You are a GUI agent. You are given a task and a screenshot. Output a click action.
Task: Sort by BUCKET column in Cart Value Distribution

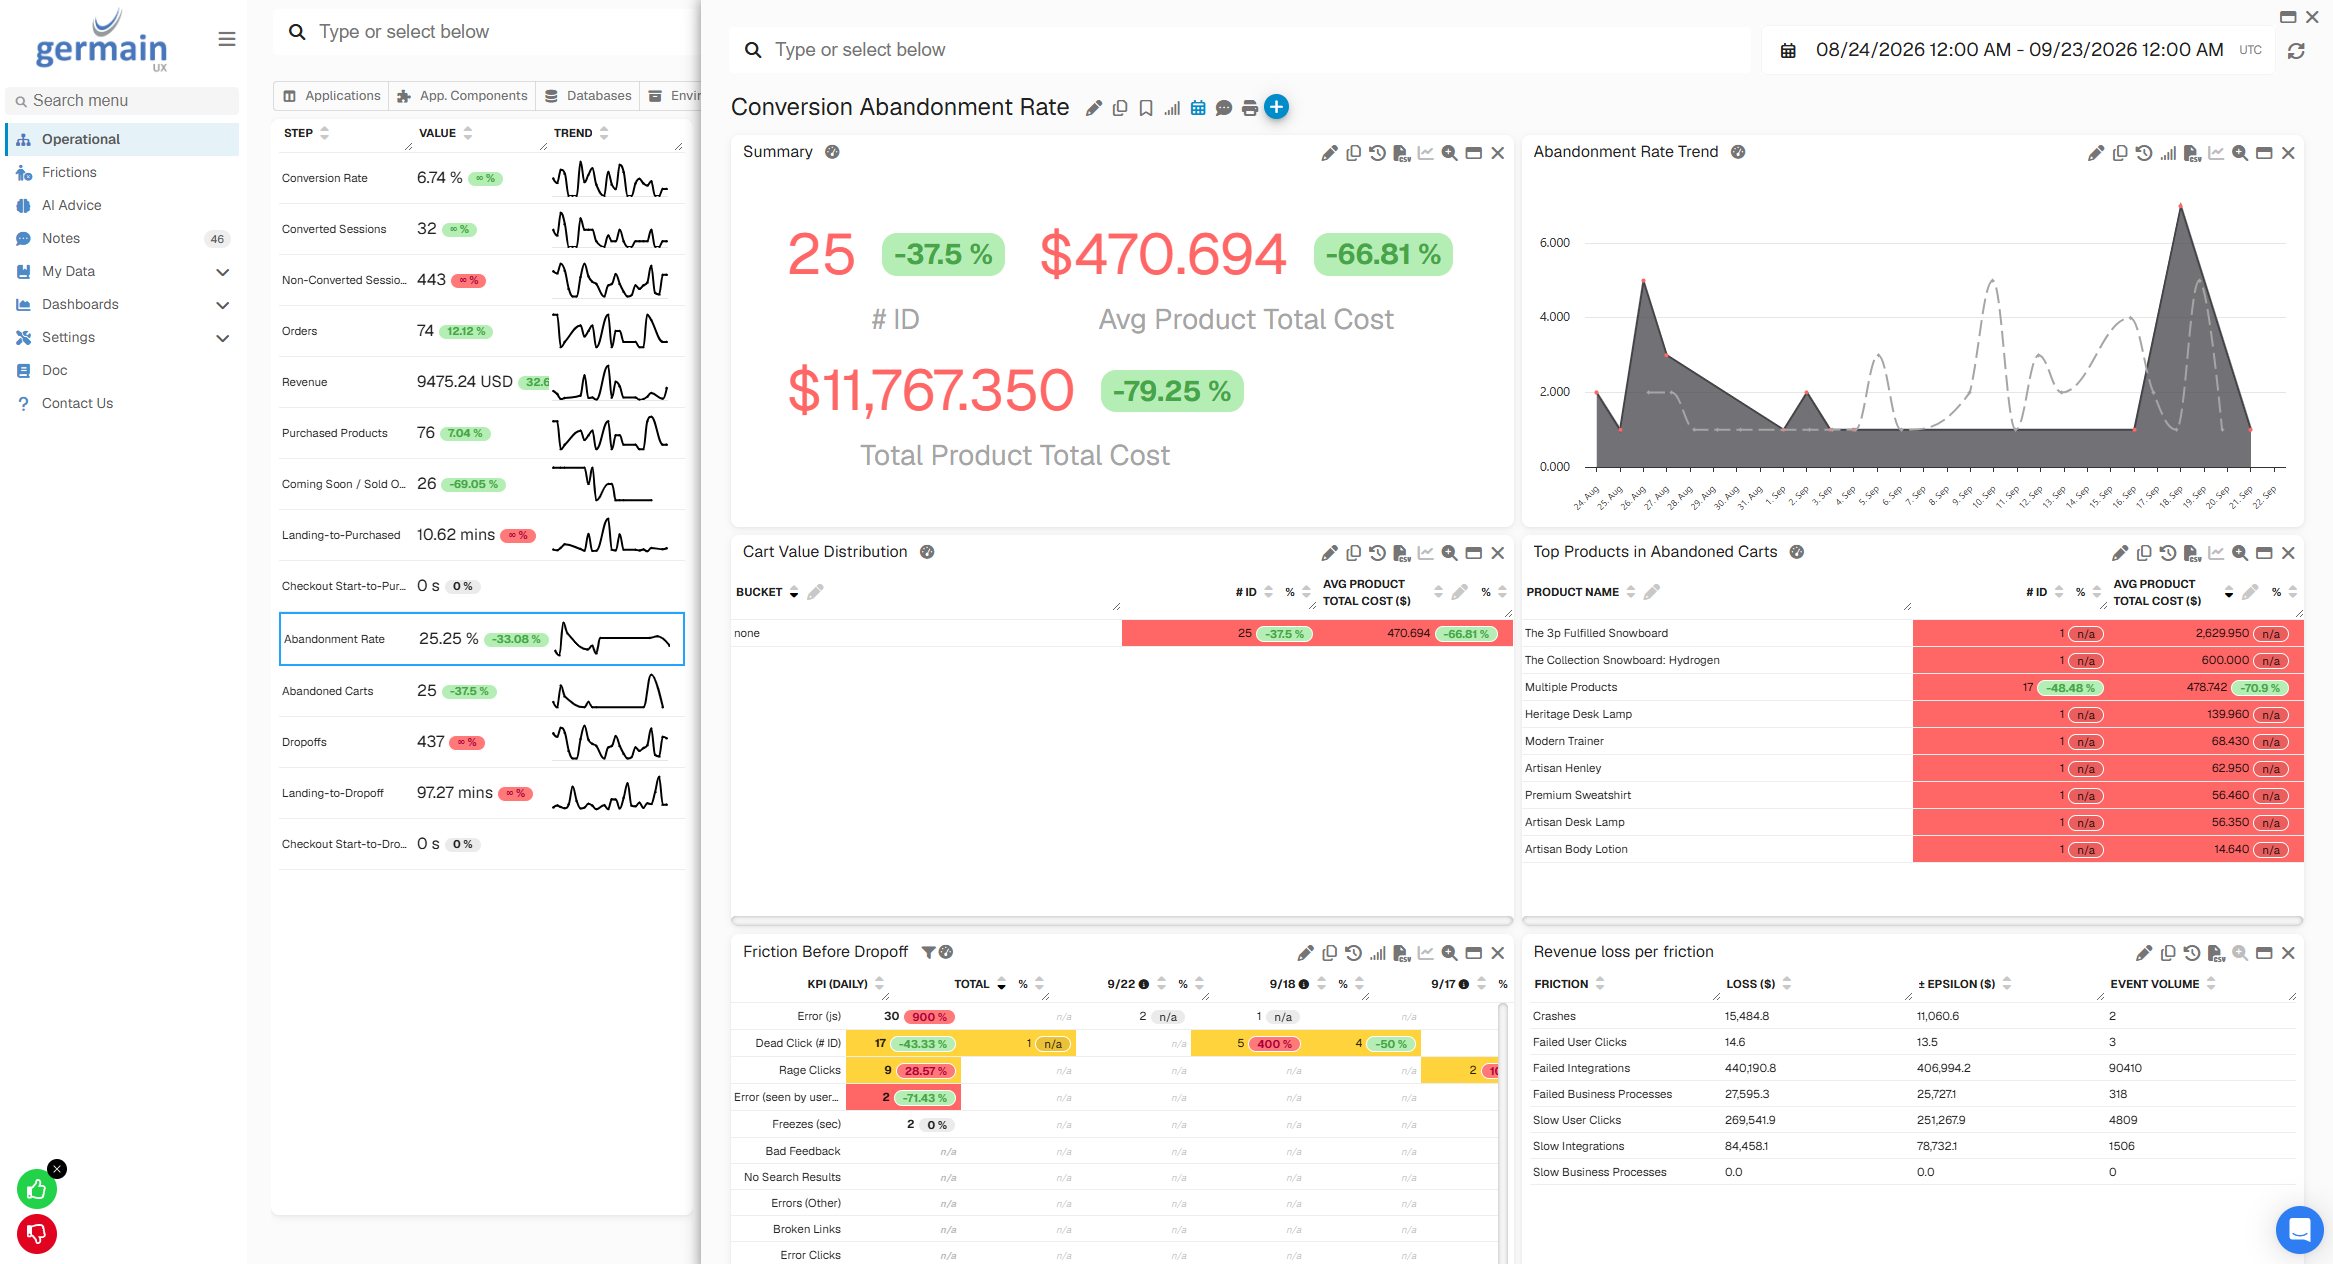[x=794, y=593]
